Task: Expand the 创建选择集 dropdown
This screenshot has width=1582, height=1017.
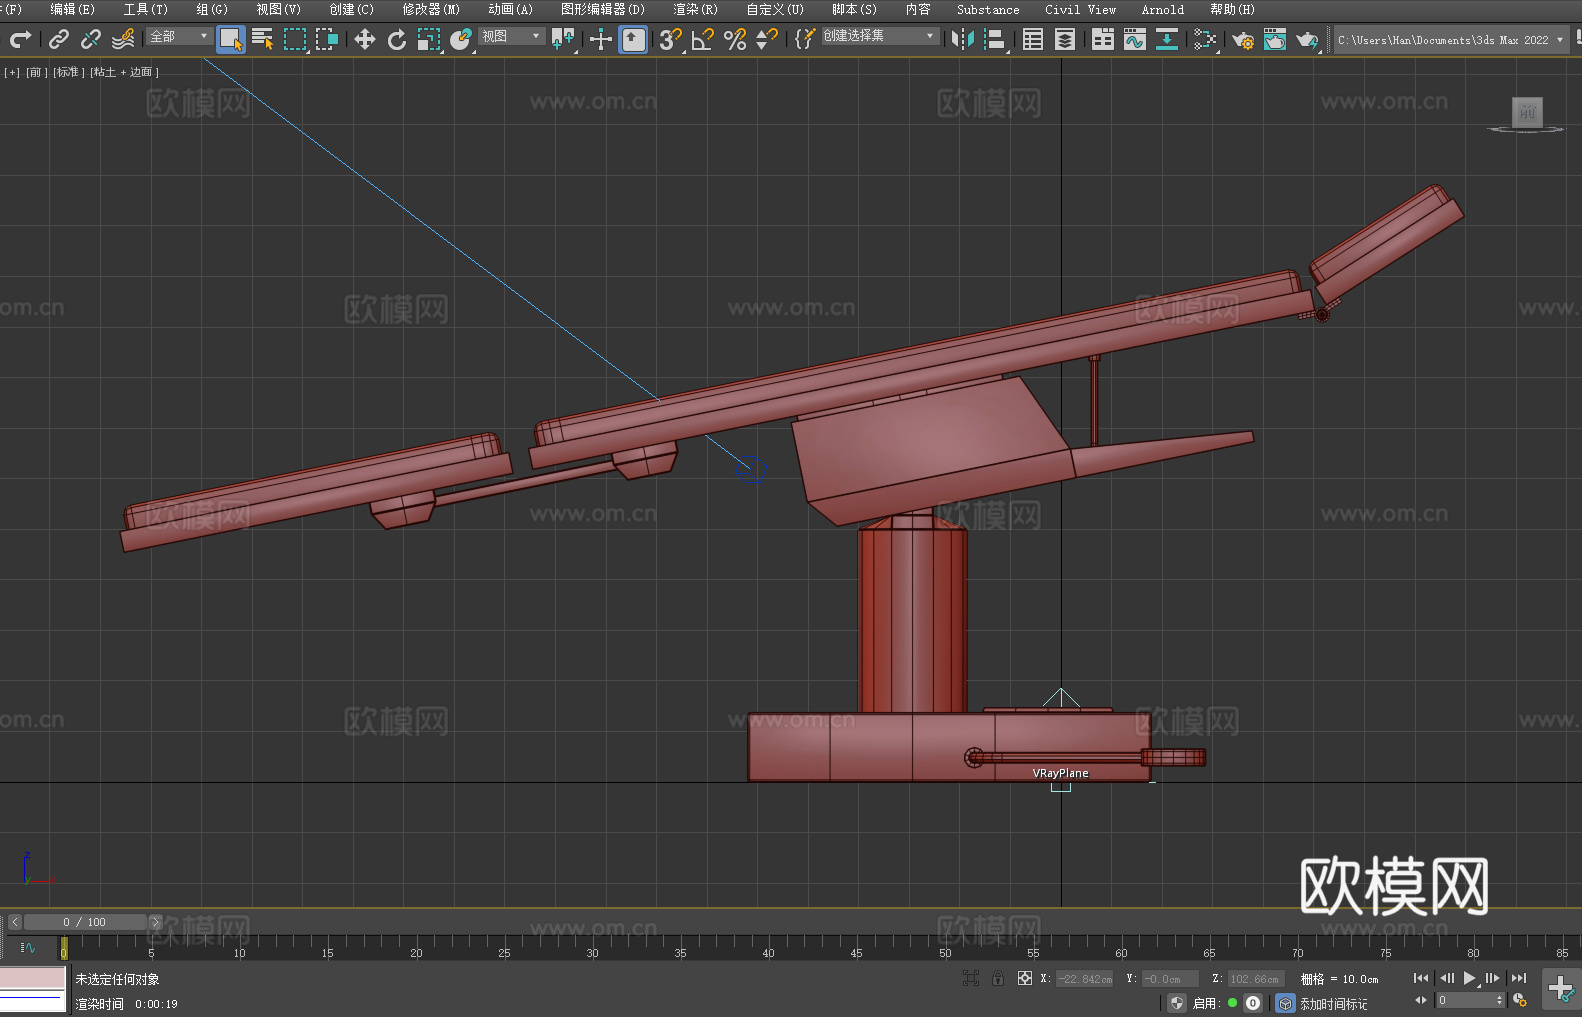Action: point(880,36)
